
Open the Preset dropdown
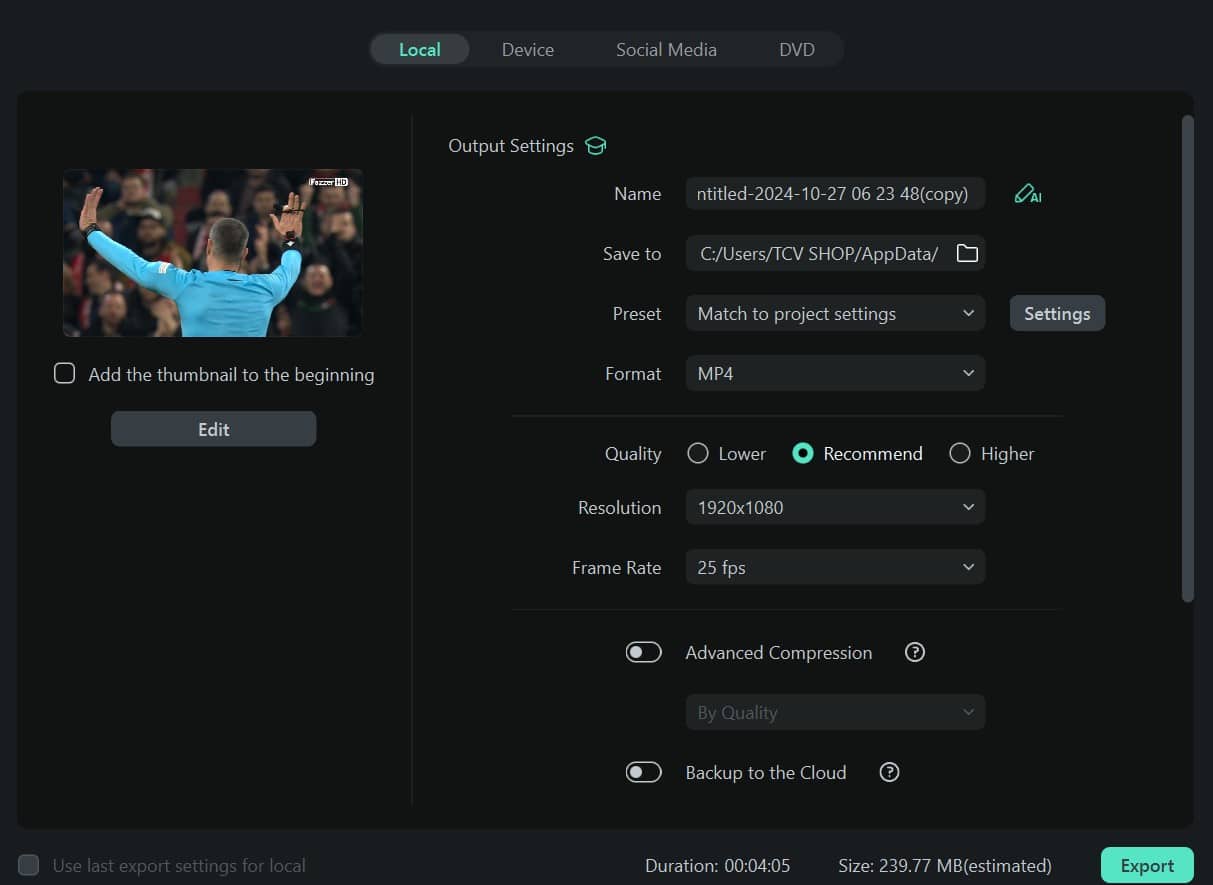835,314
